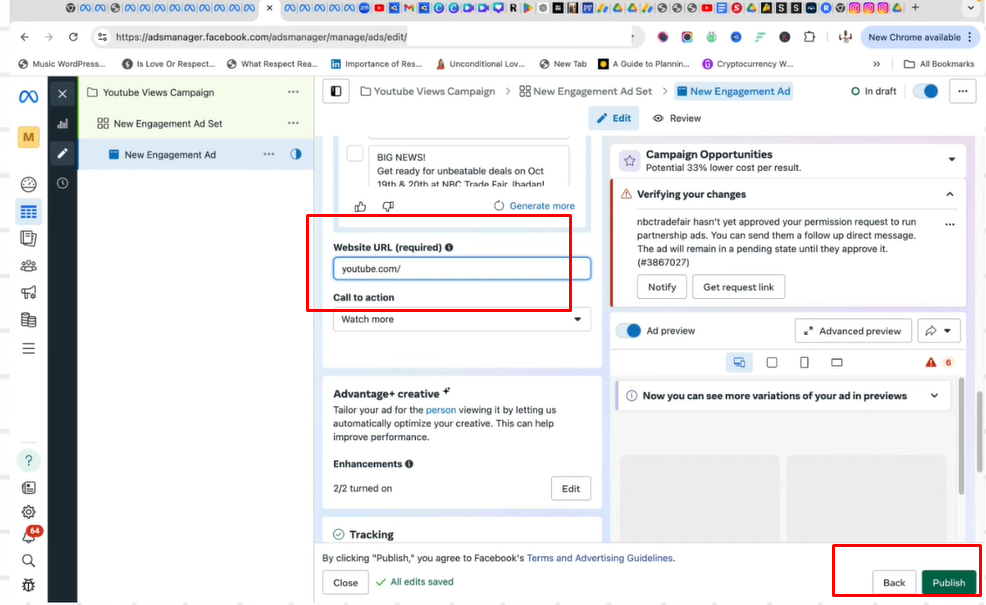Viewport: 986px width, 605px height.
Task: Switch to the Edit tab
Action: [x=614, y=118]
